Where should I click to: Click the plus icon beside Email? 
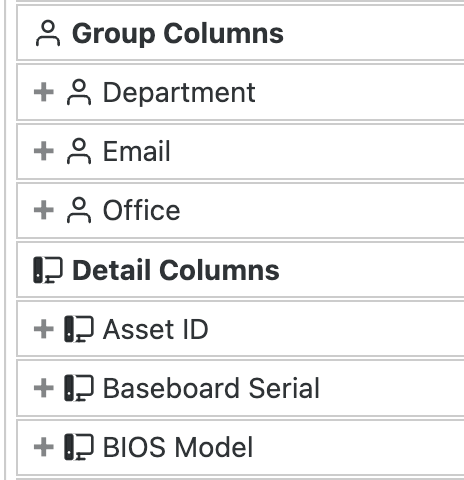click(x=44, y=151)
